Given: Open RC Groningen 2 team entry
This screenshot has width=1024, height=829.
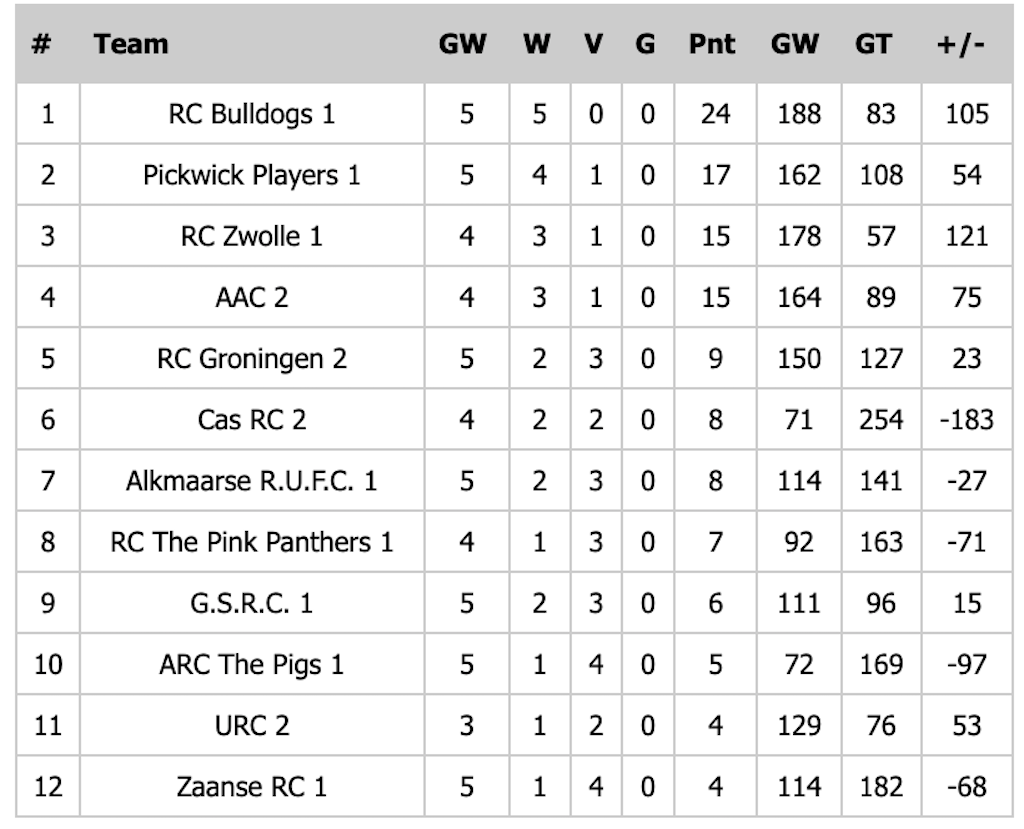Looking at the screenshot, I should (251, 358).
